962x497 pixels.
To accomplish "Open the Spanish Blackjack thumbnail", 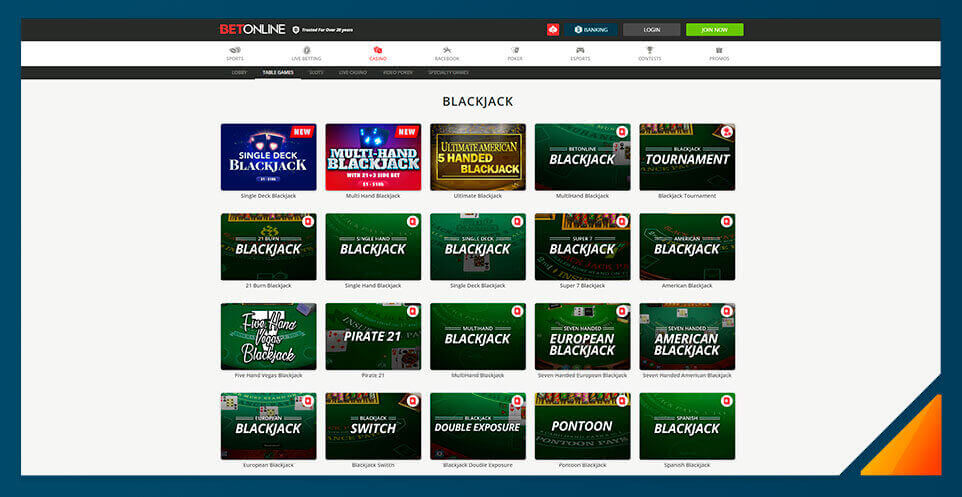I will click(x=687, y=426).
